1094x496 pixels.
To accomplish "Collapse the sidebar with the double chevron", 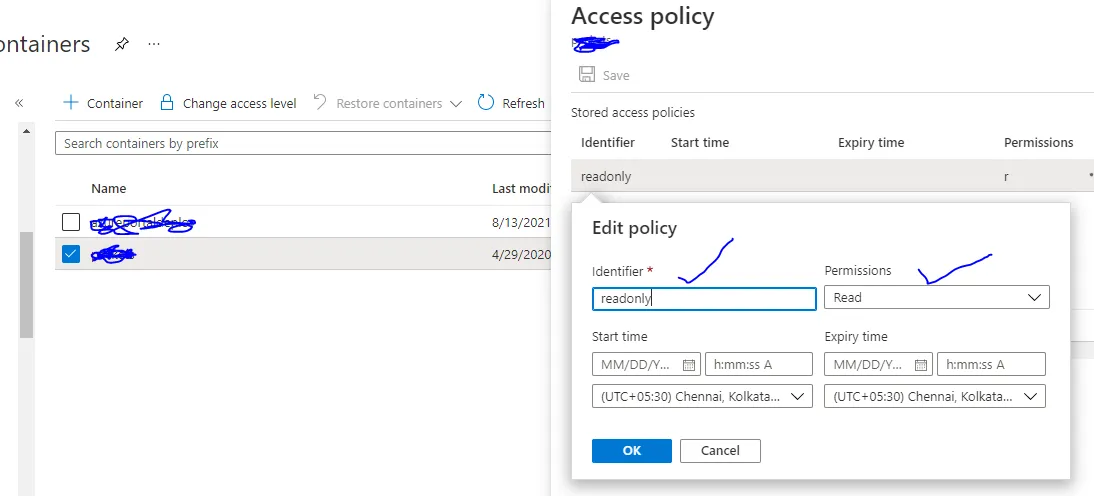I will pyautogui.click(x=19, y=103).
